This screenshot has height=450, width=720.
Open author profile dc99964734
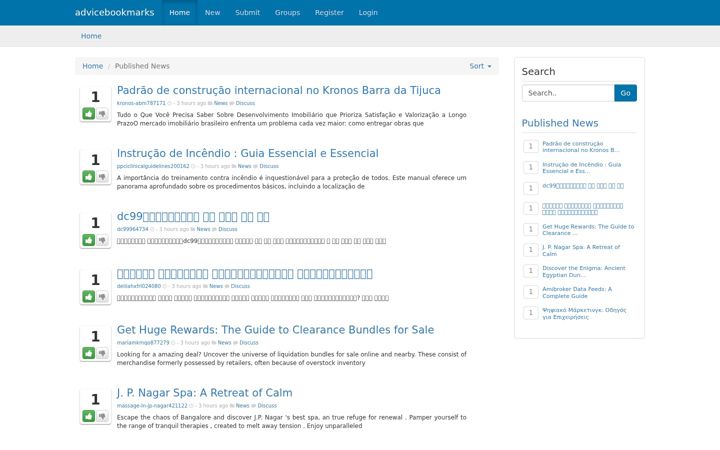click(x=133, y=229)
